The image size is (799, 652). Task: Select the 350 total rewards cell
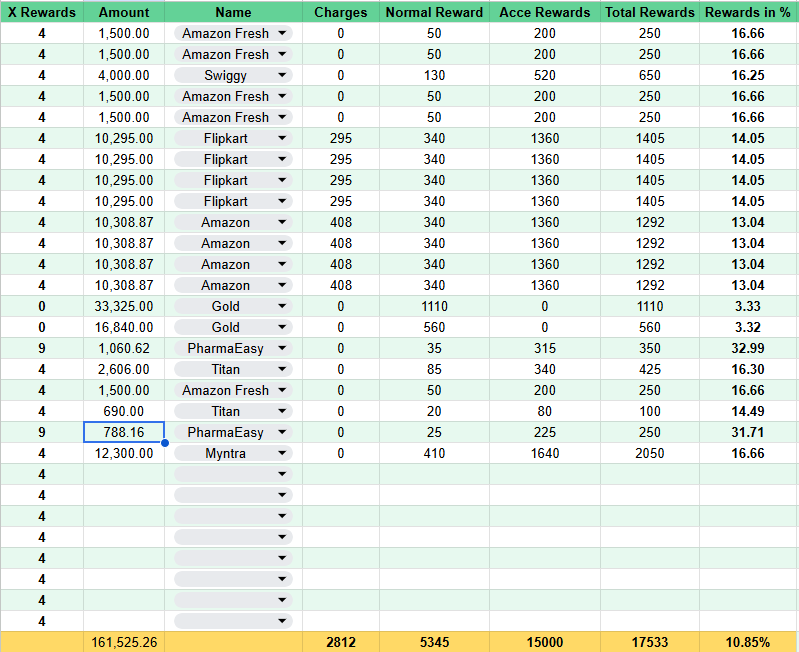(x=650, y=348)
